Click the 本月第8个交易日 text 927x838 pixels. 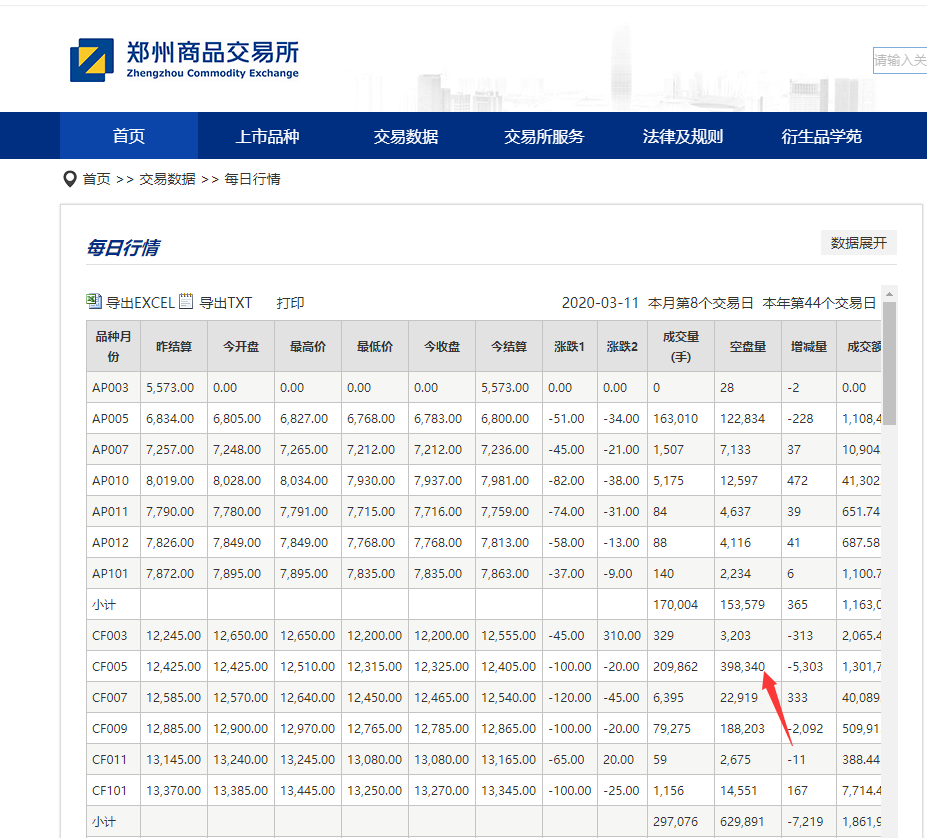[x=701, y=303]
